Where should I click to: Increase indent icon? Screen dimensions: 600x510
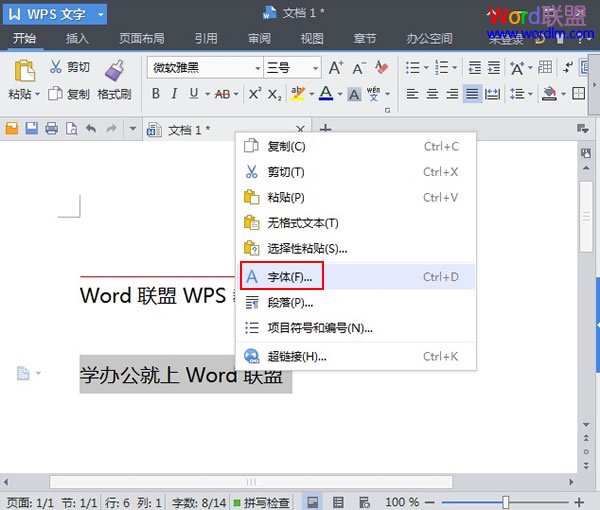click(x=494, y=68)
